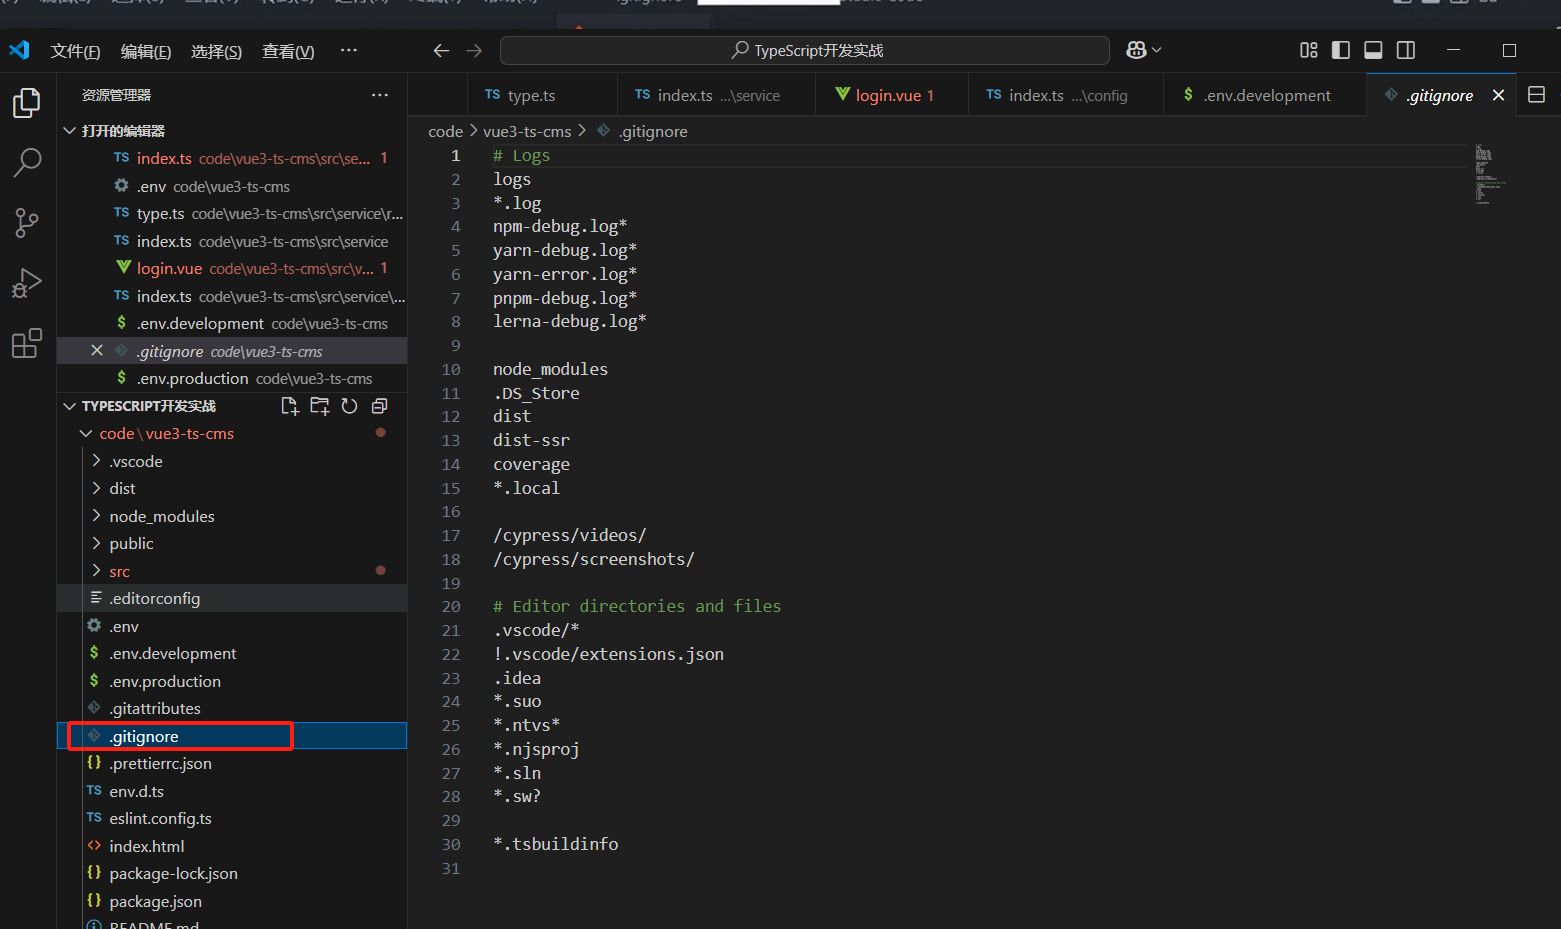Toggle the primary side bar visibility
Image resolution: width=1561 pixels, height=929 pixels.
pyautogui.click(x=1341, y=50)
